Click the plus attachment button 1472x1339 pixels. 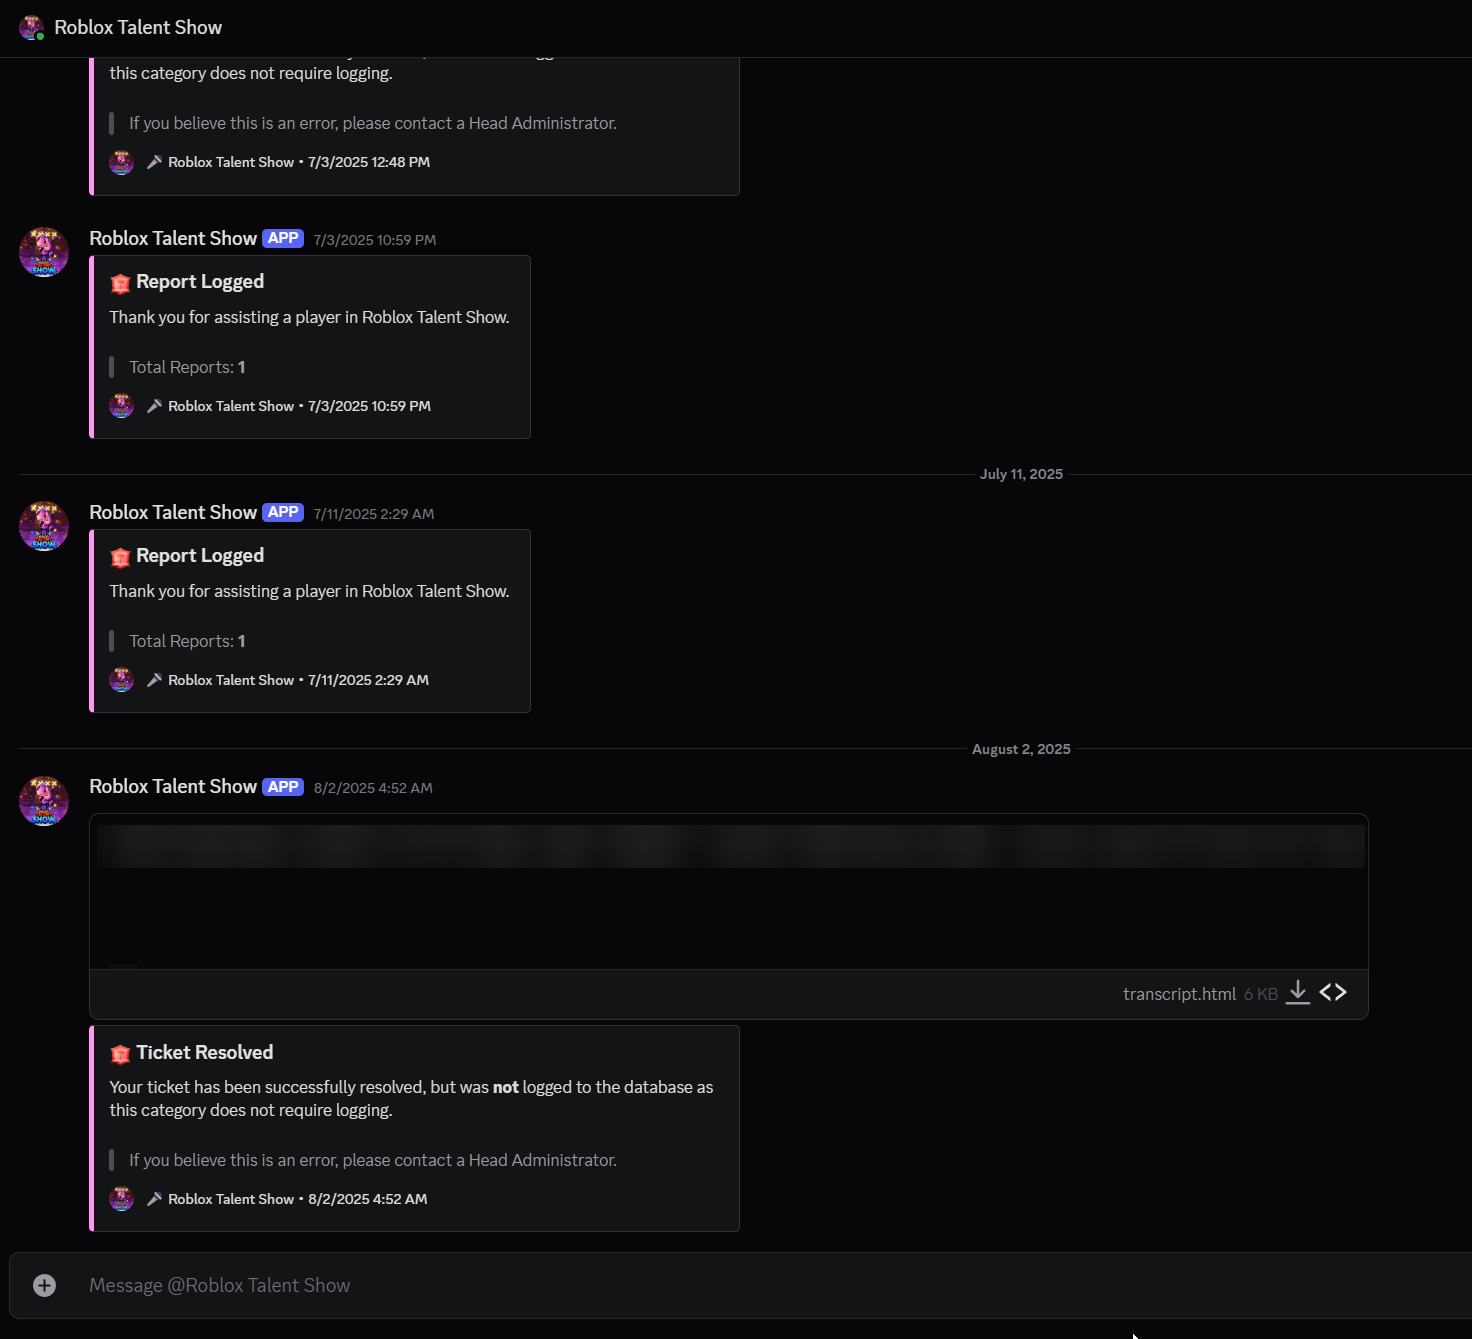point(44,1285)
